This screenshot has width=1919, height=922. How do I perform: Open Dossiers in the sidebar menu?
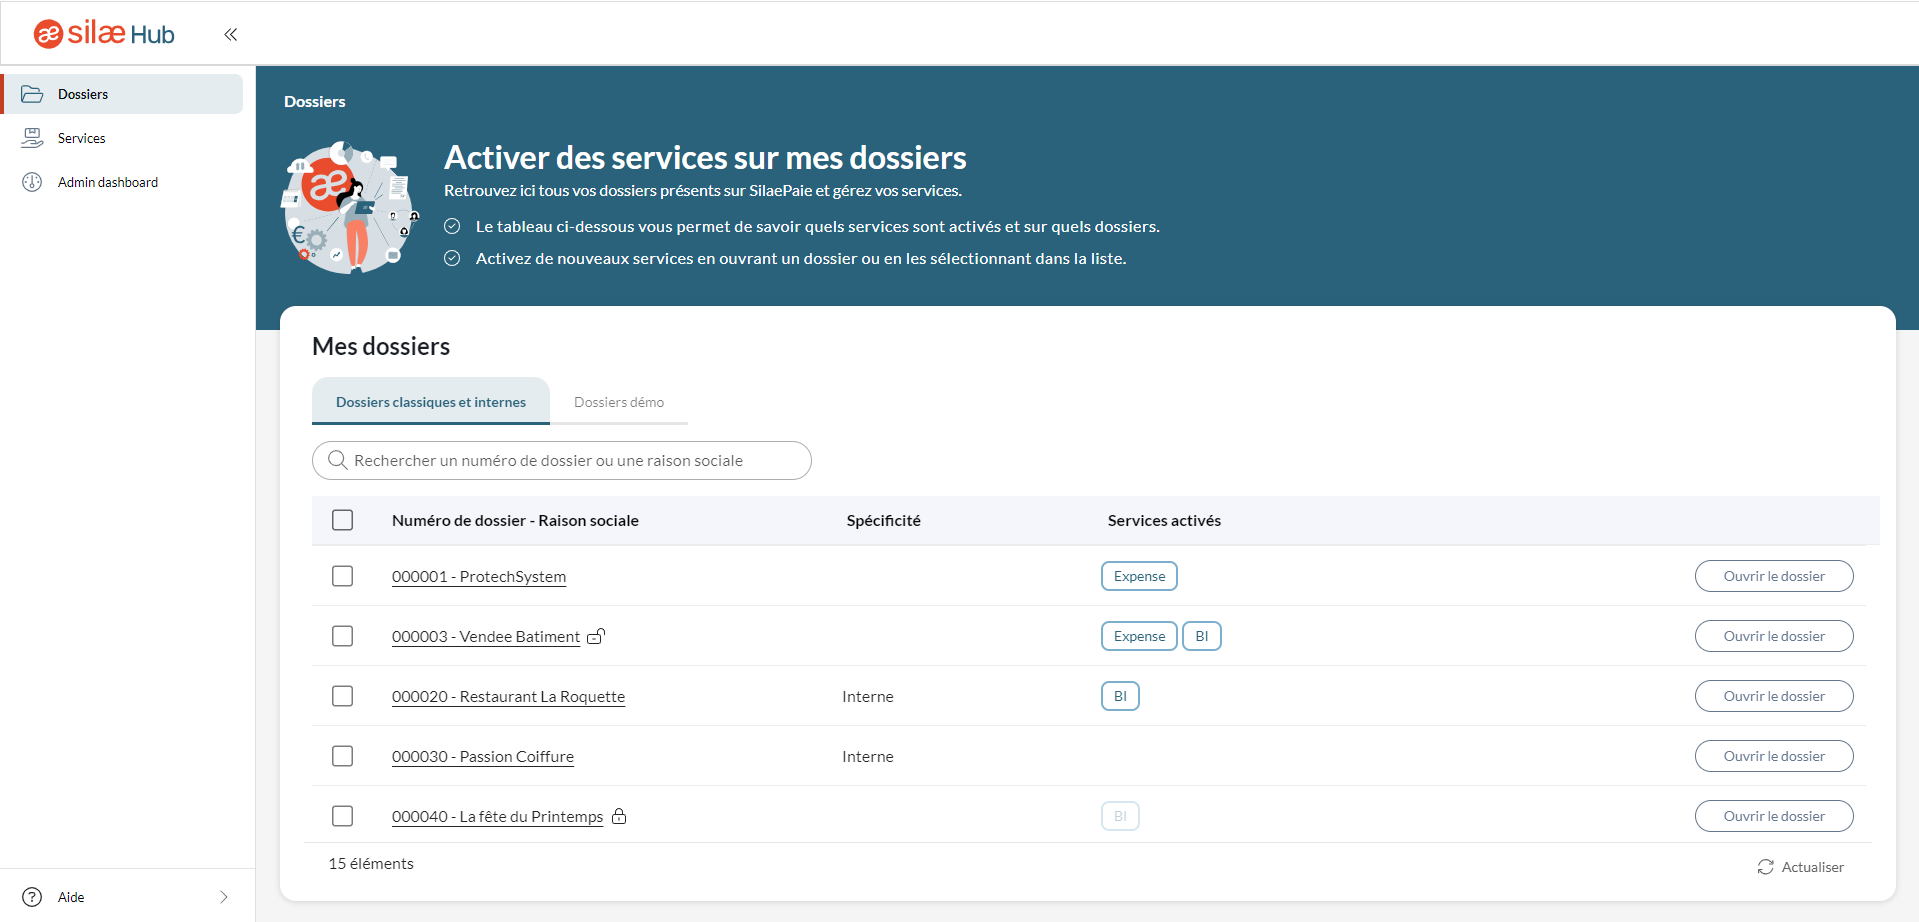point(122,94)
